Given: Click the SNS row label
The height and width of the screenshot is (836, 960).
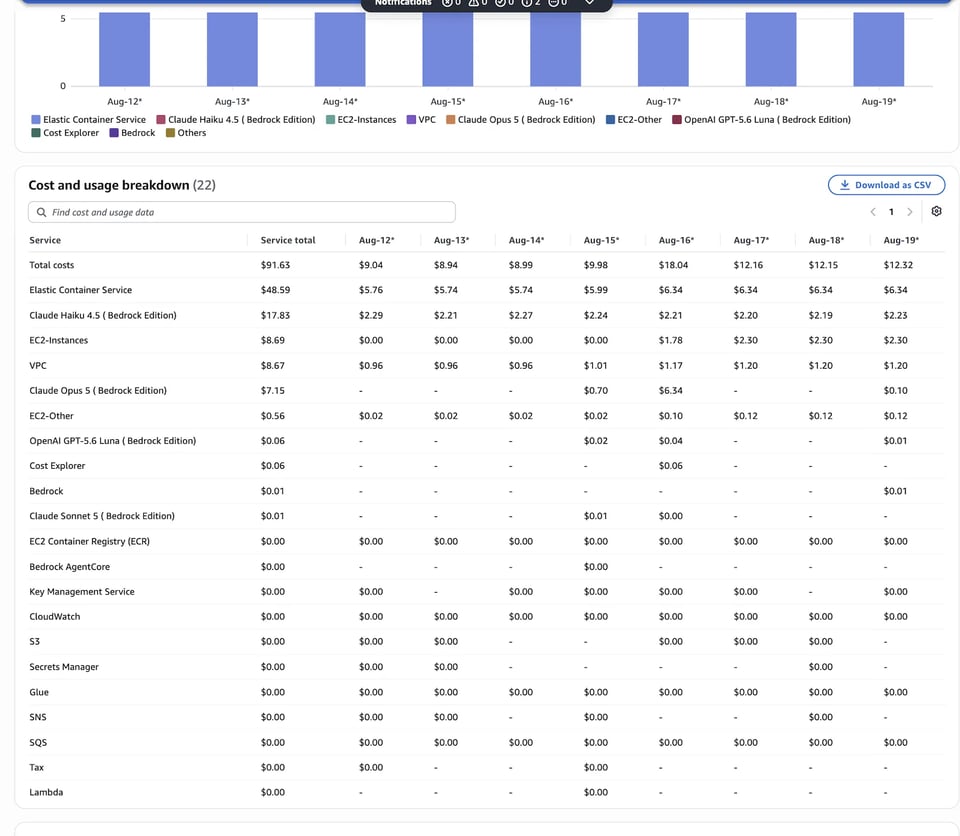Looking at the screenshot, I should 38,717.
